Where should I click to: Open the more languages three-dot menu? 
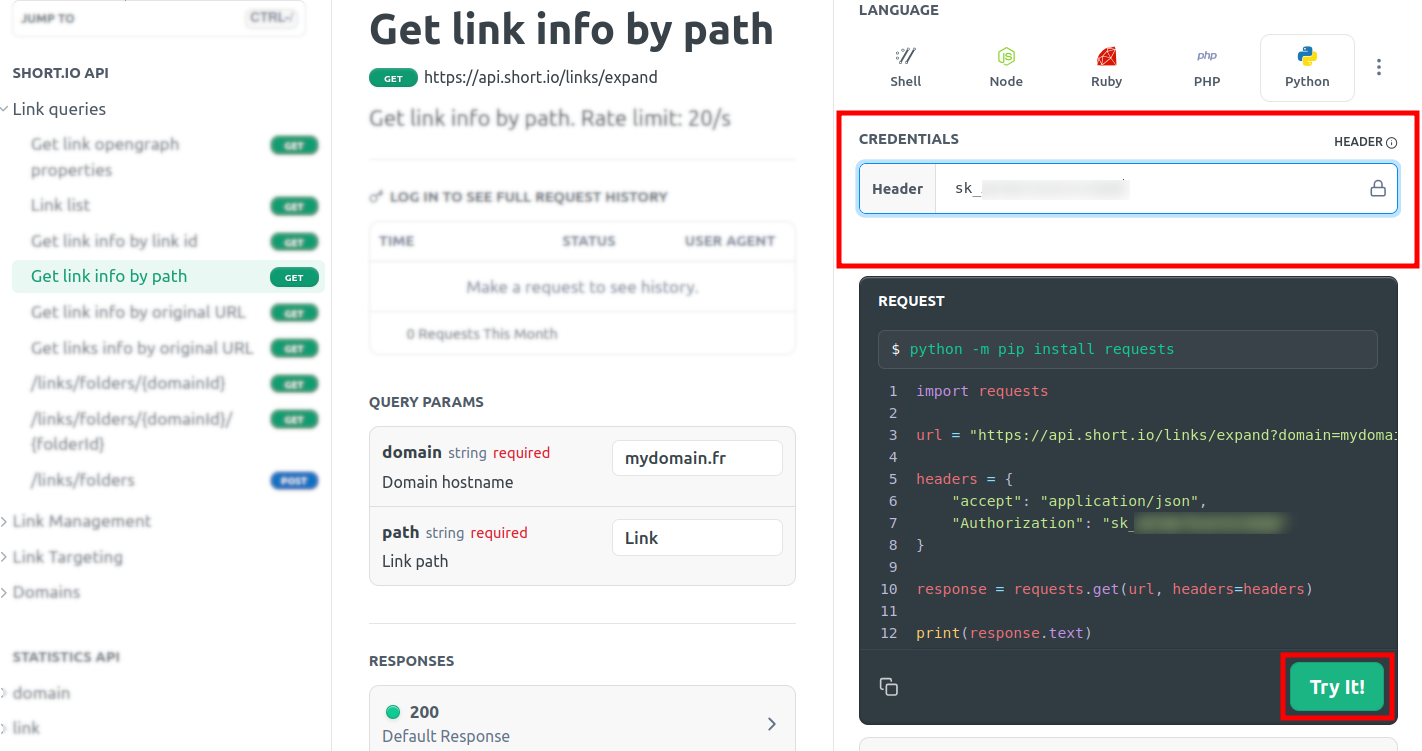[1379, 67]
